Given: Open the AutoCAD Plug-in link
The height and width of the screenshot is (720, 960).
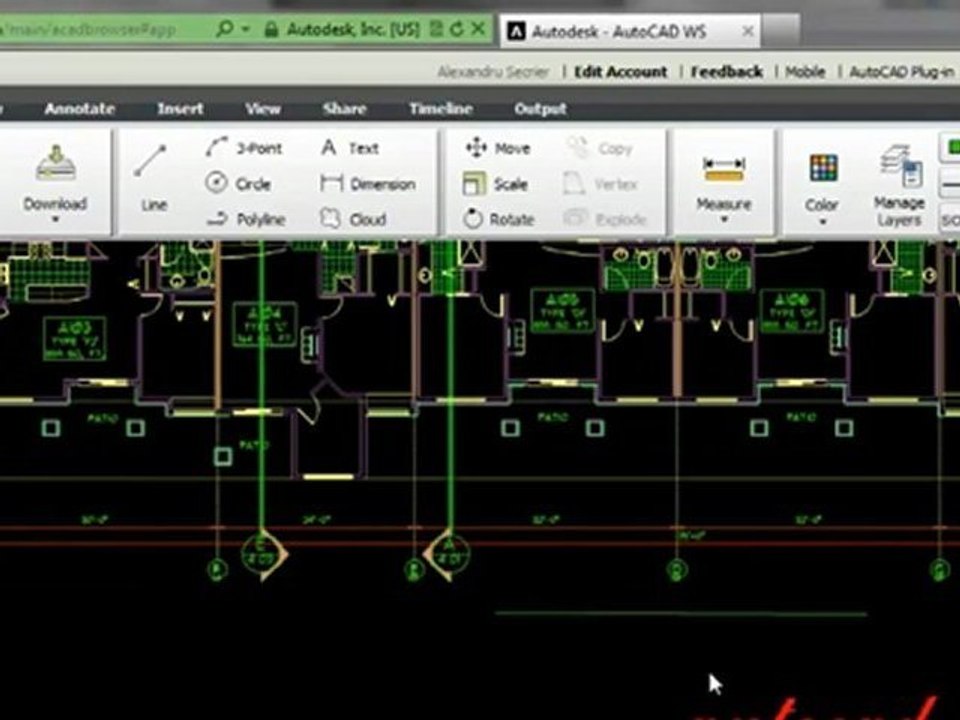Looking at the screenshot, I should click(901, 72).
